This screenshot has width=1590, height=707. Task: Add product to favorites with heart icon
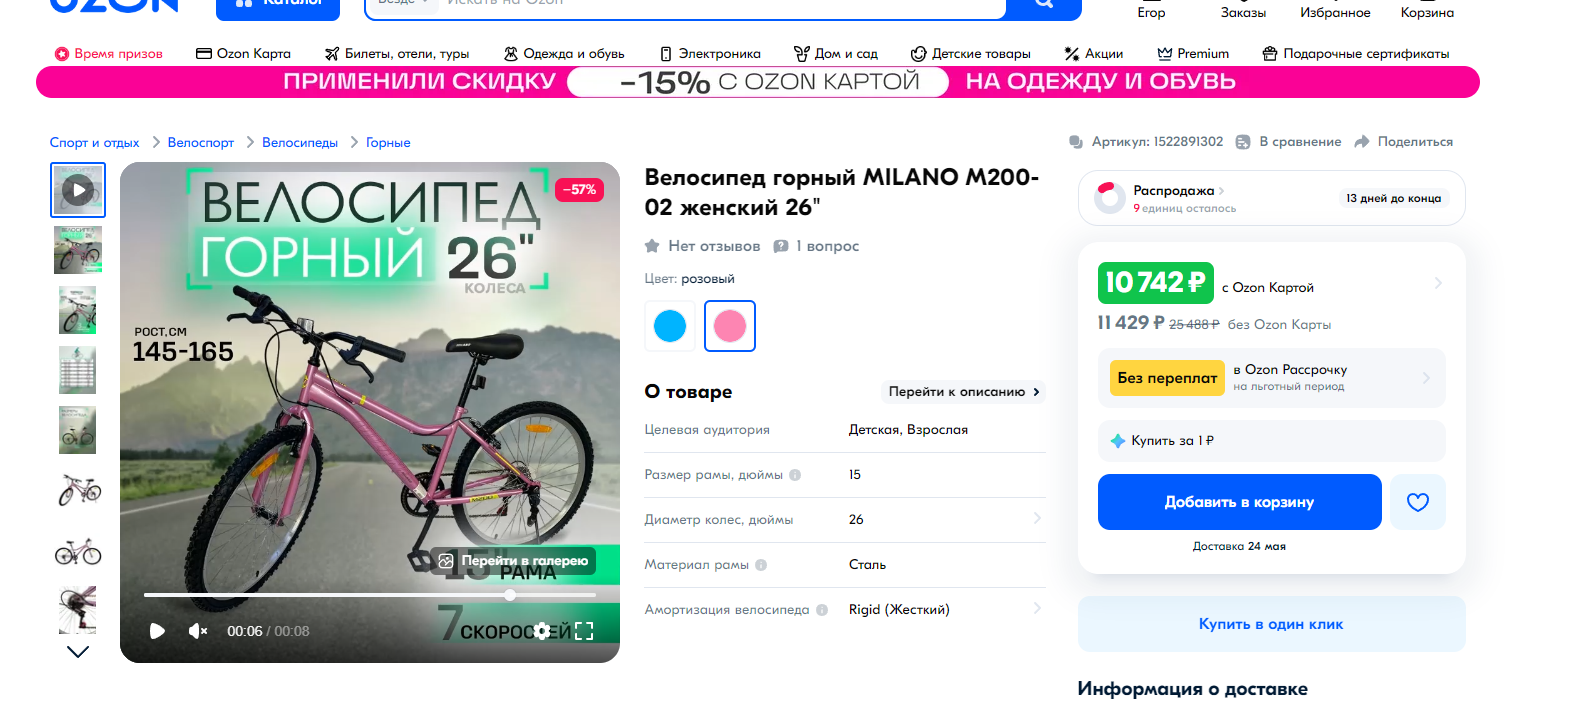point(1417,502)
